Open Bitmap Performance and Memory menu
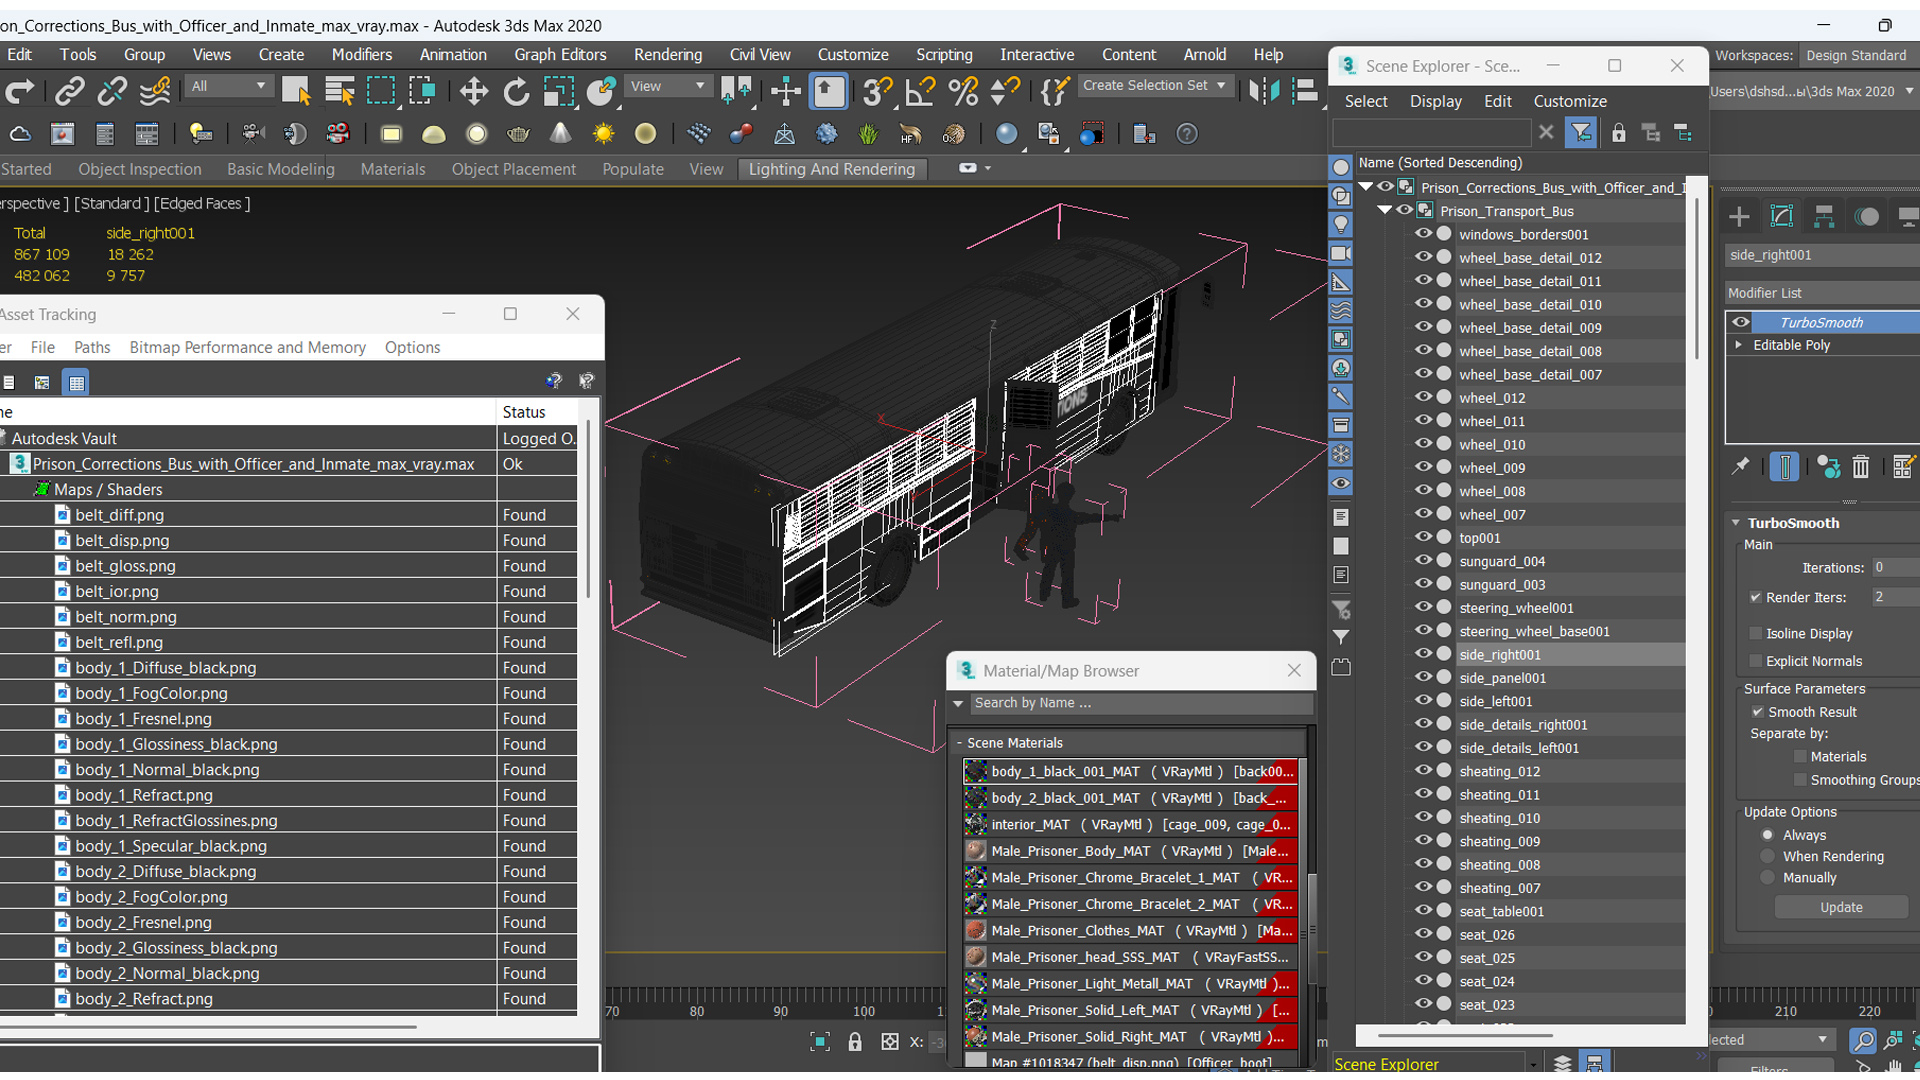 point(247,347)
